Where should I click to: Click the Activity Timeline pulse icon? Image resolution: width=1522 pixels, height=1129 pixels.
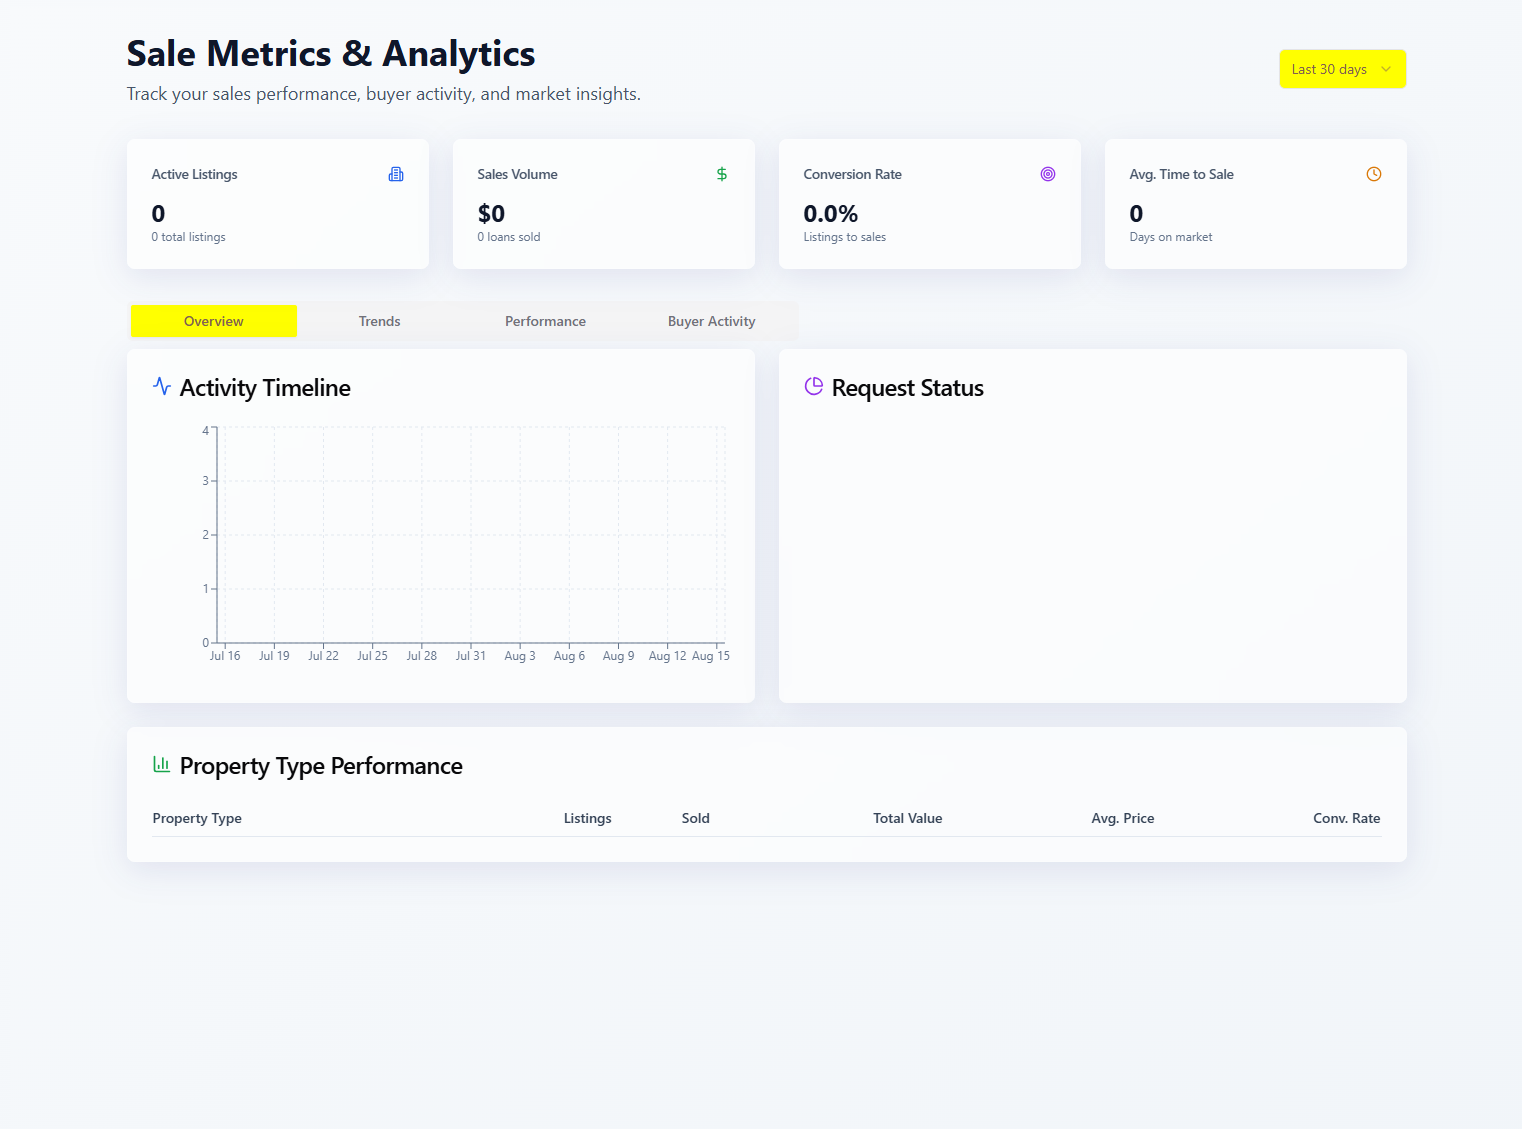162,386
